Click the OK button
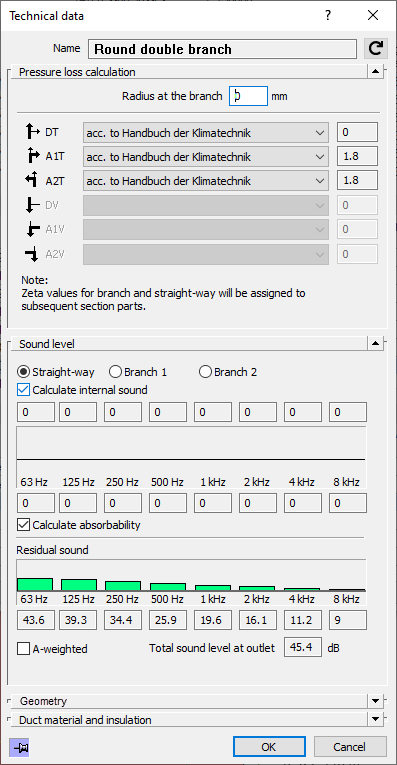Screen dimensions: 397x765 [x=269, y=747]
